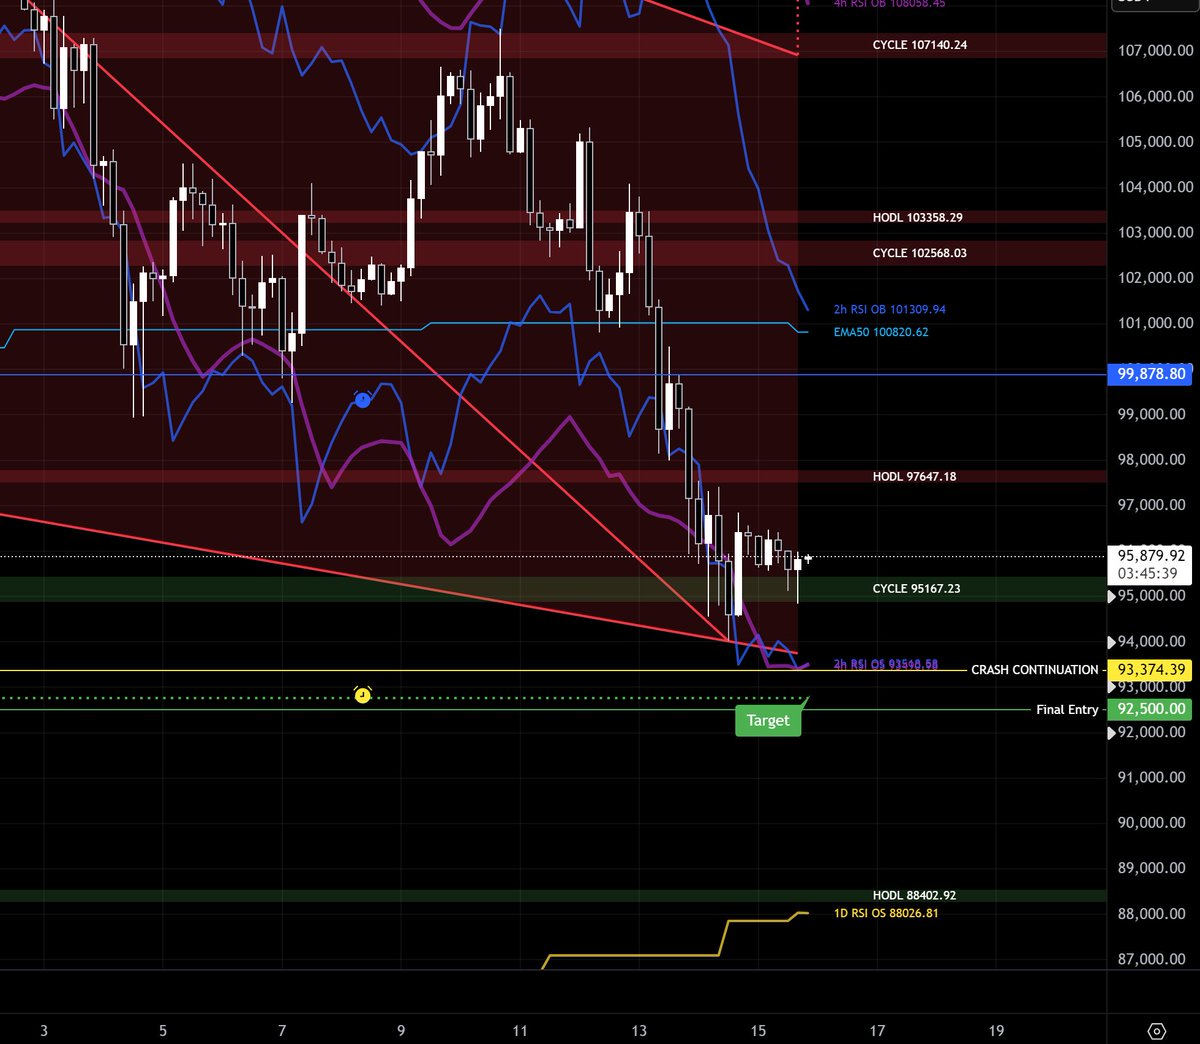The image size is (1200, 1044).
Task: Click 107,000.00 on the price scale
Action: [1155, 51]
